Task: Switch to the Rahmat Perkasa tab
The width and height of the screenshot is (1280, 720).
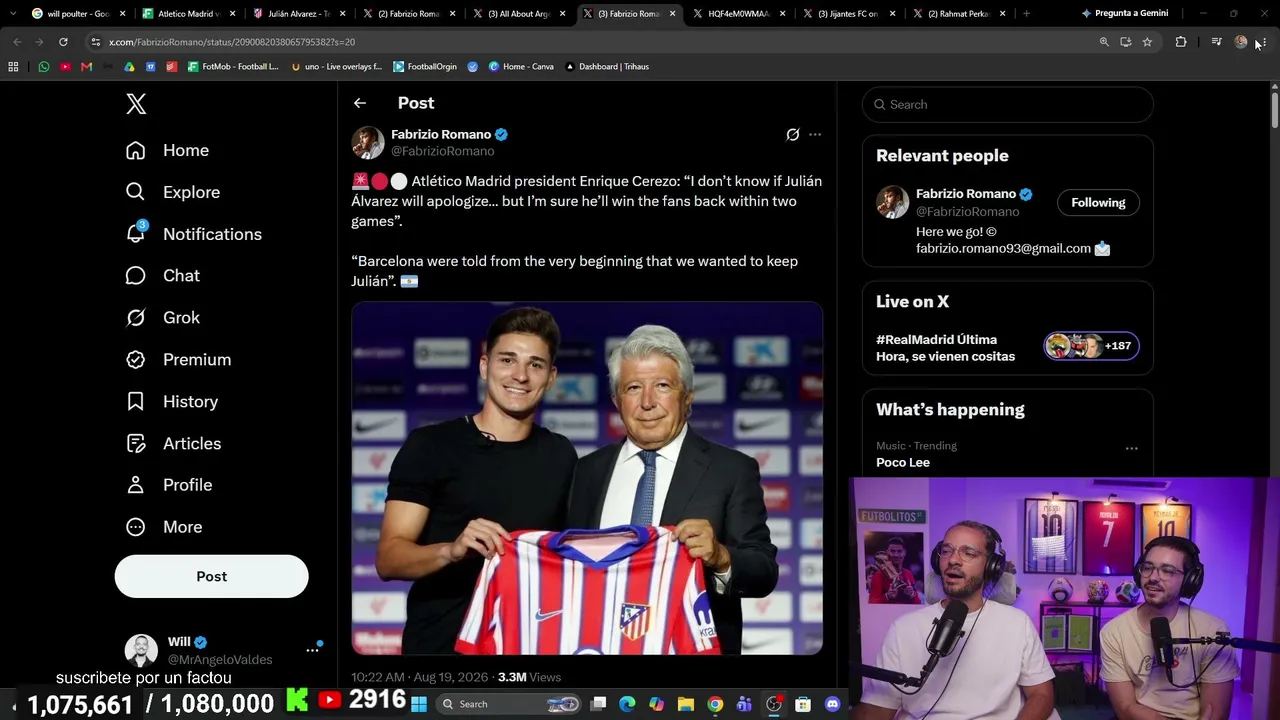Action: coord(960,14)
